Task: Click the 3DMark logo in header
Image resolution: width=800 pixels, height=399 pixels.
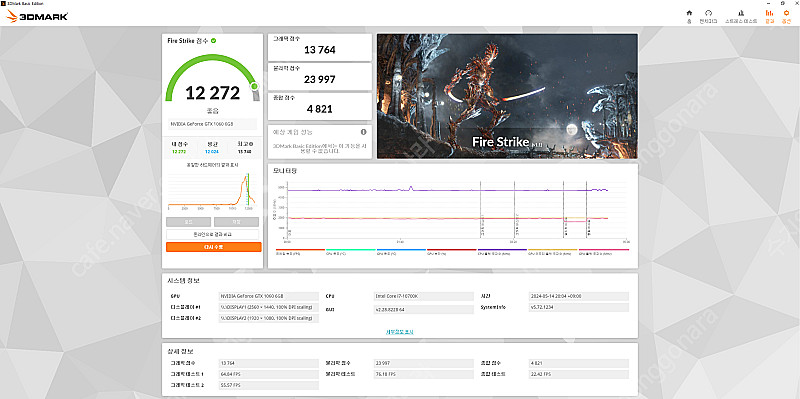Action: 37,16
